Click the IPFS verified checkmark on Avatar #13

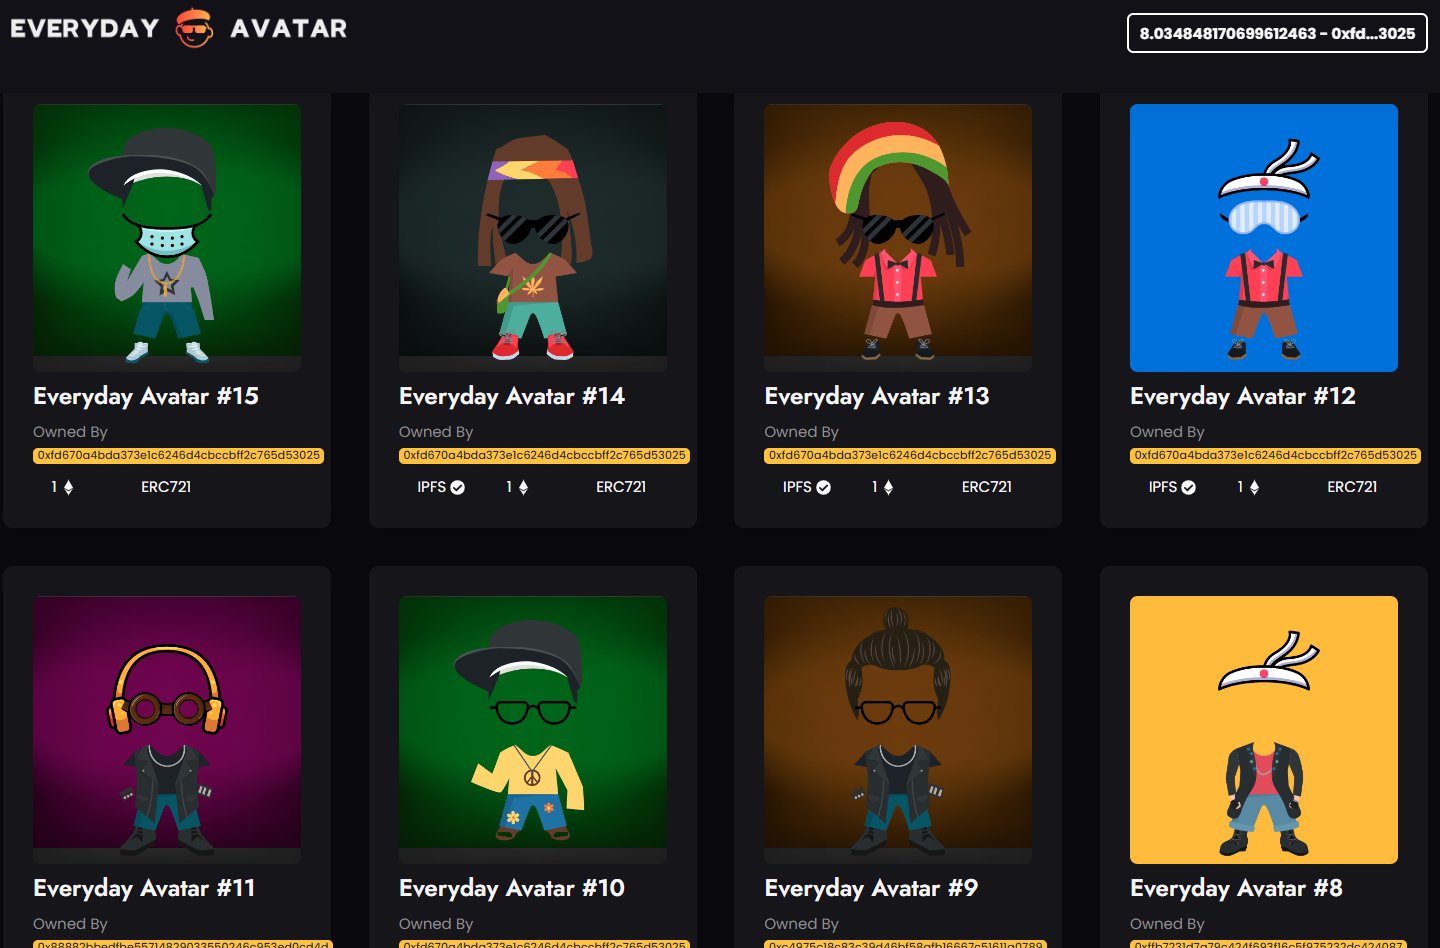coord(824,488)
